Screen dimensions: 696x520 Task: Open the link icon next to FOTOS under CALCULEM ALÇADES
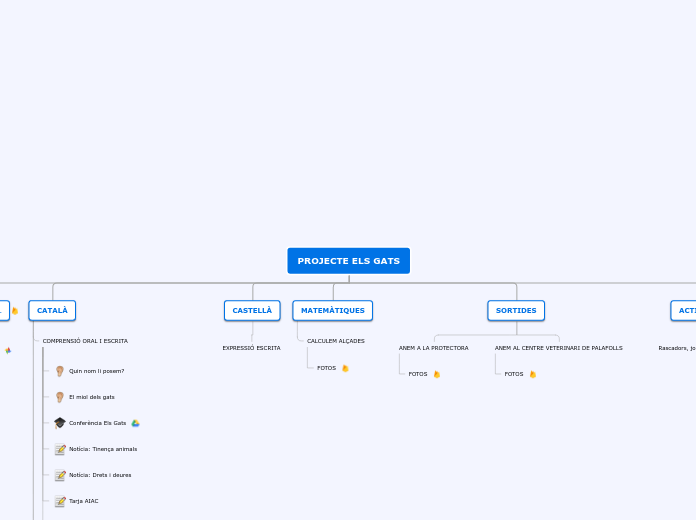point(345,368)
